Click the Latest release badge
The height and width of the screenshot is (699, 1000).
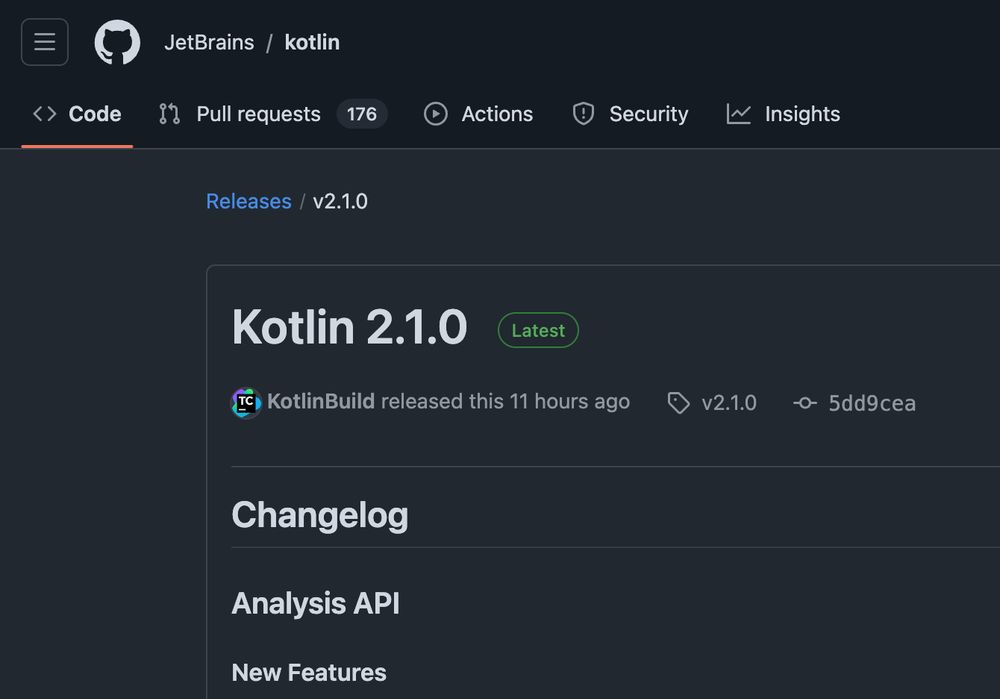tap(538, 330)
